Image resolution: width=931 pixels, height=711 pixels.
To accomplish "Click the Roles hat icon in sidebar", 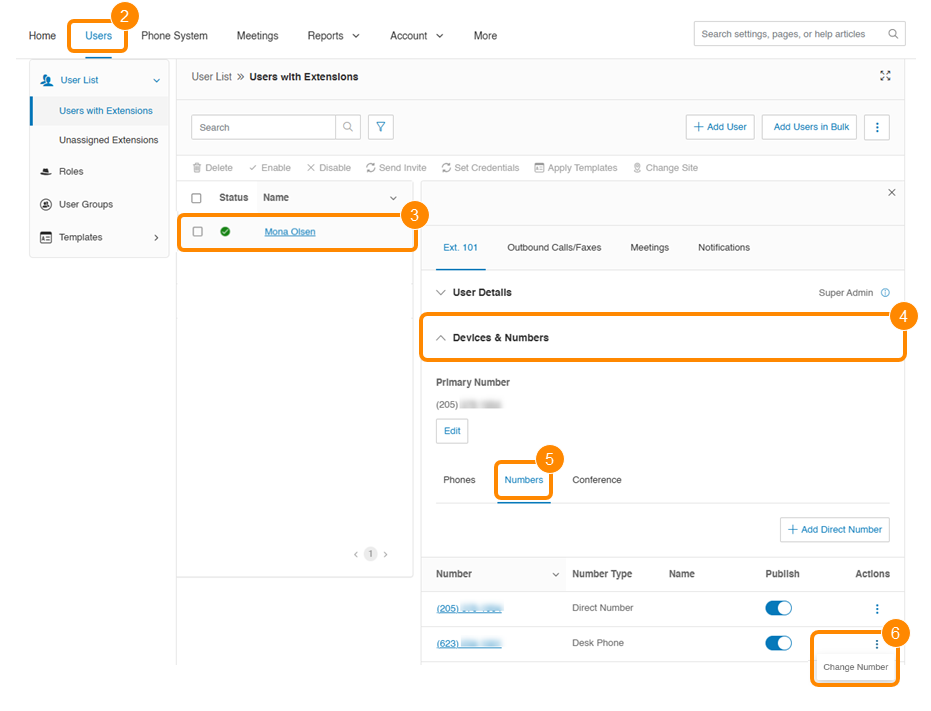I will (46, 172).
